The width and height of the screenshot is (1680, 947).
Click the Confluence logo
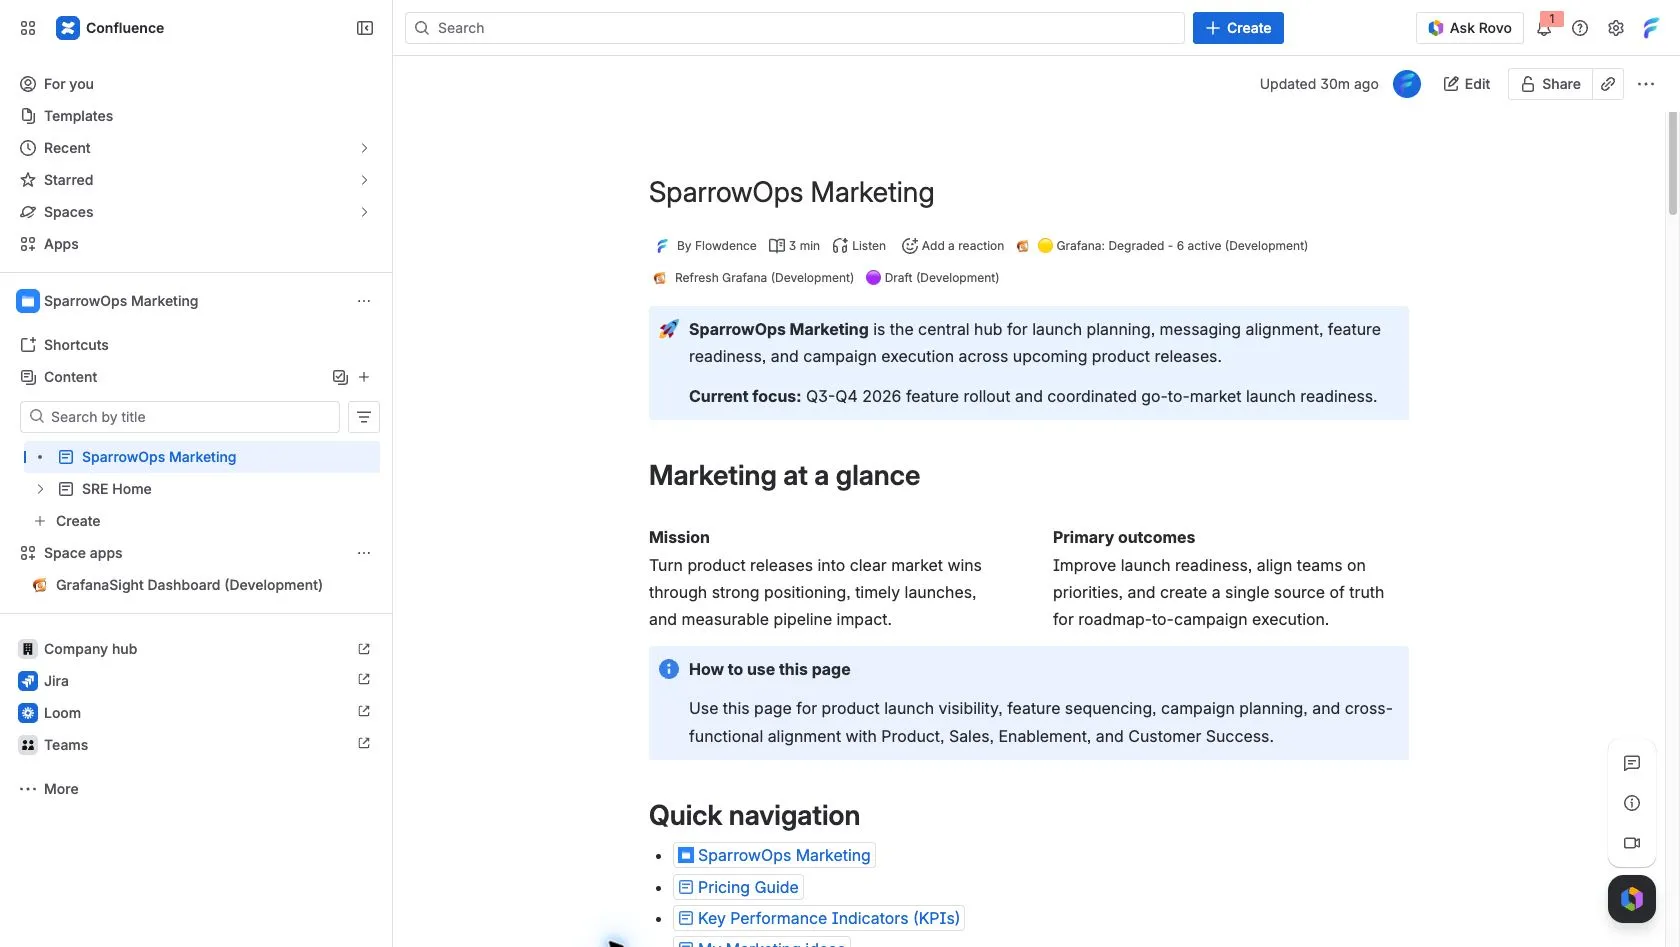click(x=110, y=28)
